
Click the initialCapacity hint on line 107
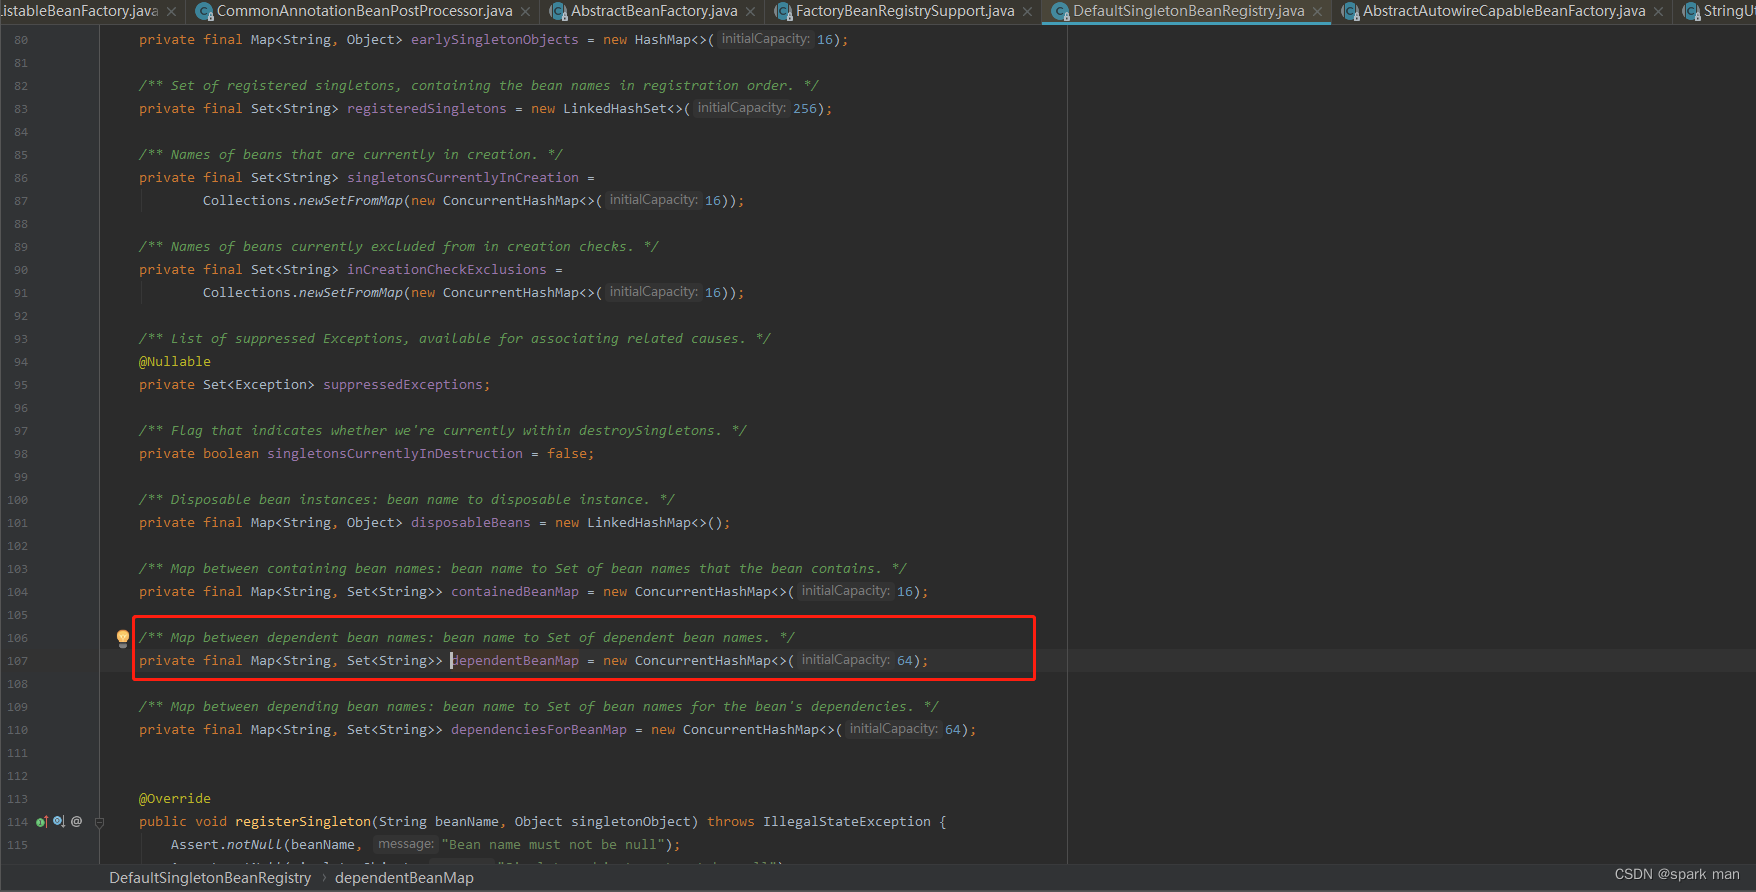coord(845,660)
